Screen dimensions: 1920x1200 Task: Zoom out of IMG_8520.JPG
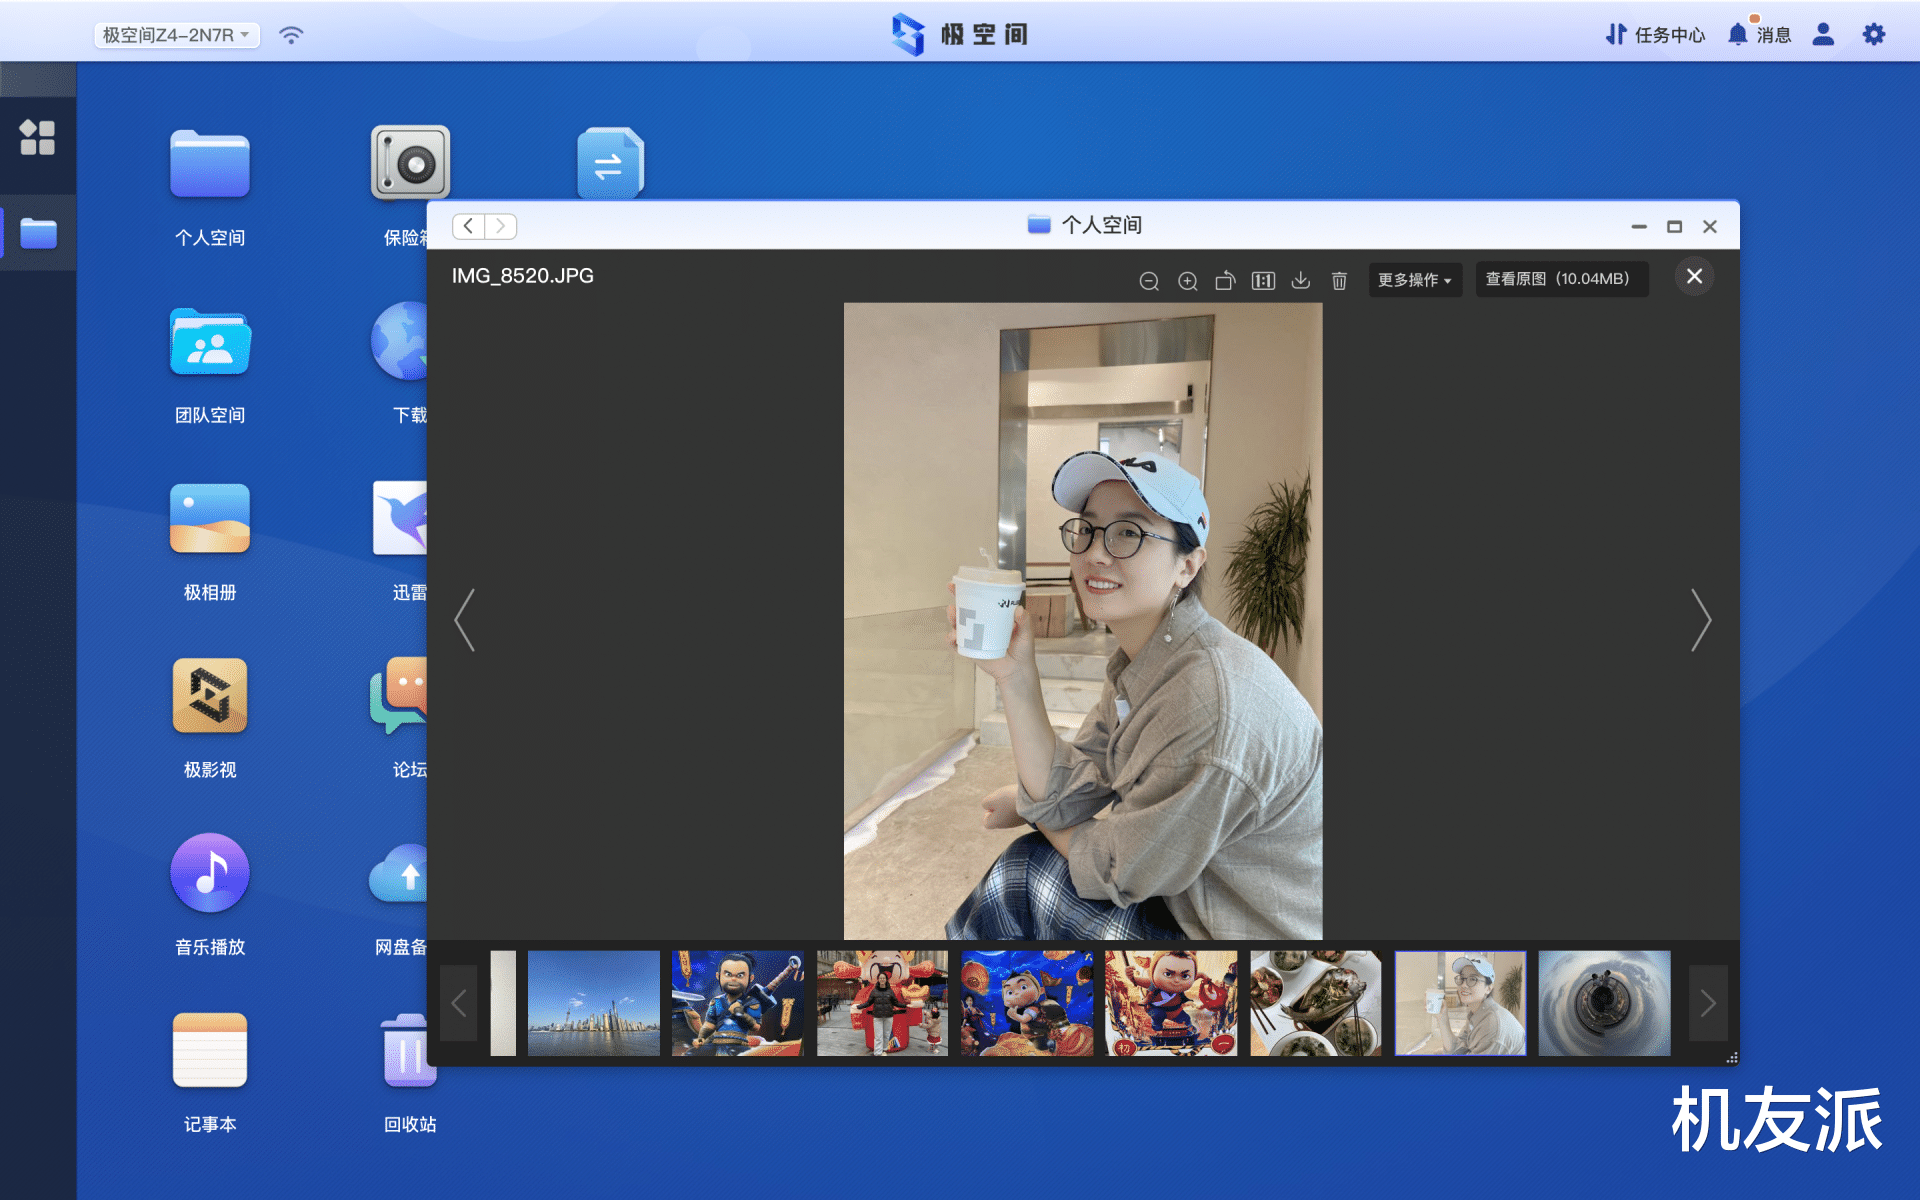click(x=1148, y=281)
